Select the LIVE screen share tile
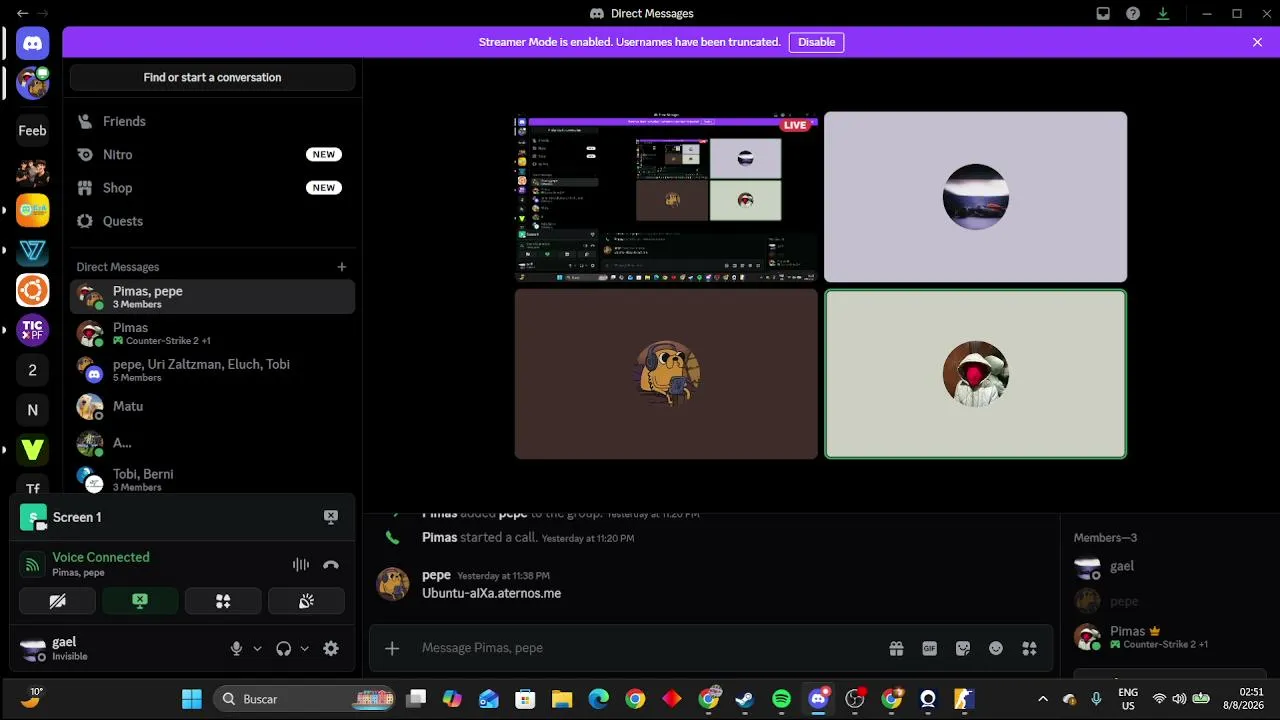 (x=666, y=197)
